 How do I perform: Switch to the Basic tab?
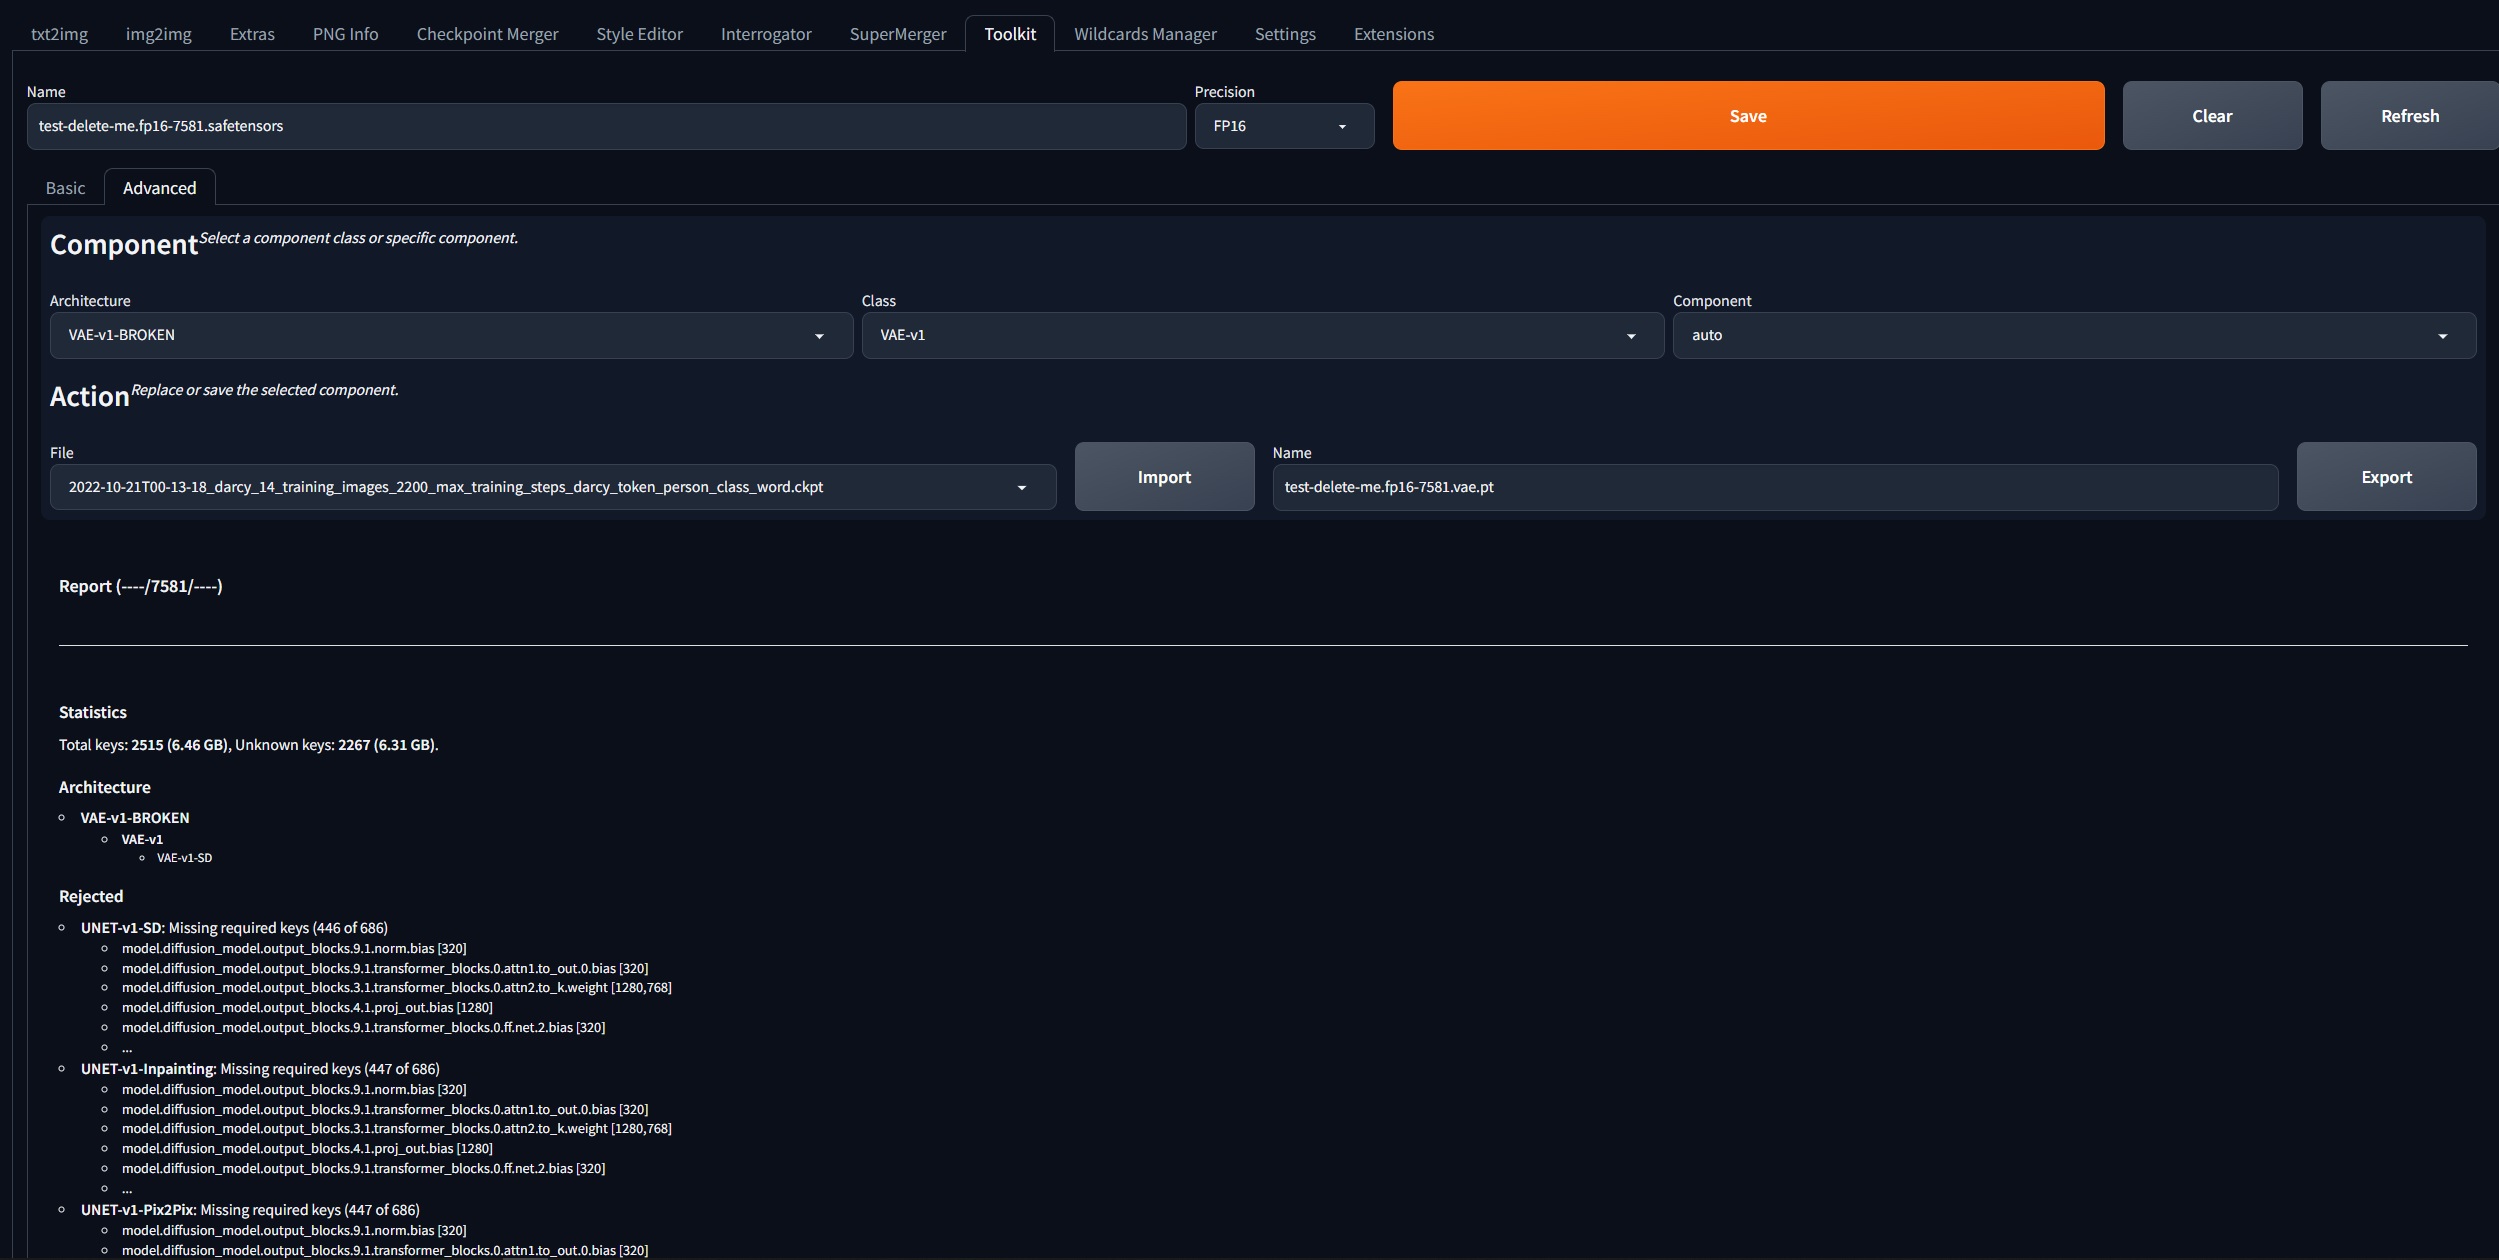[65, 187]
